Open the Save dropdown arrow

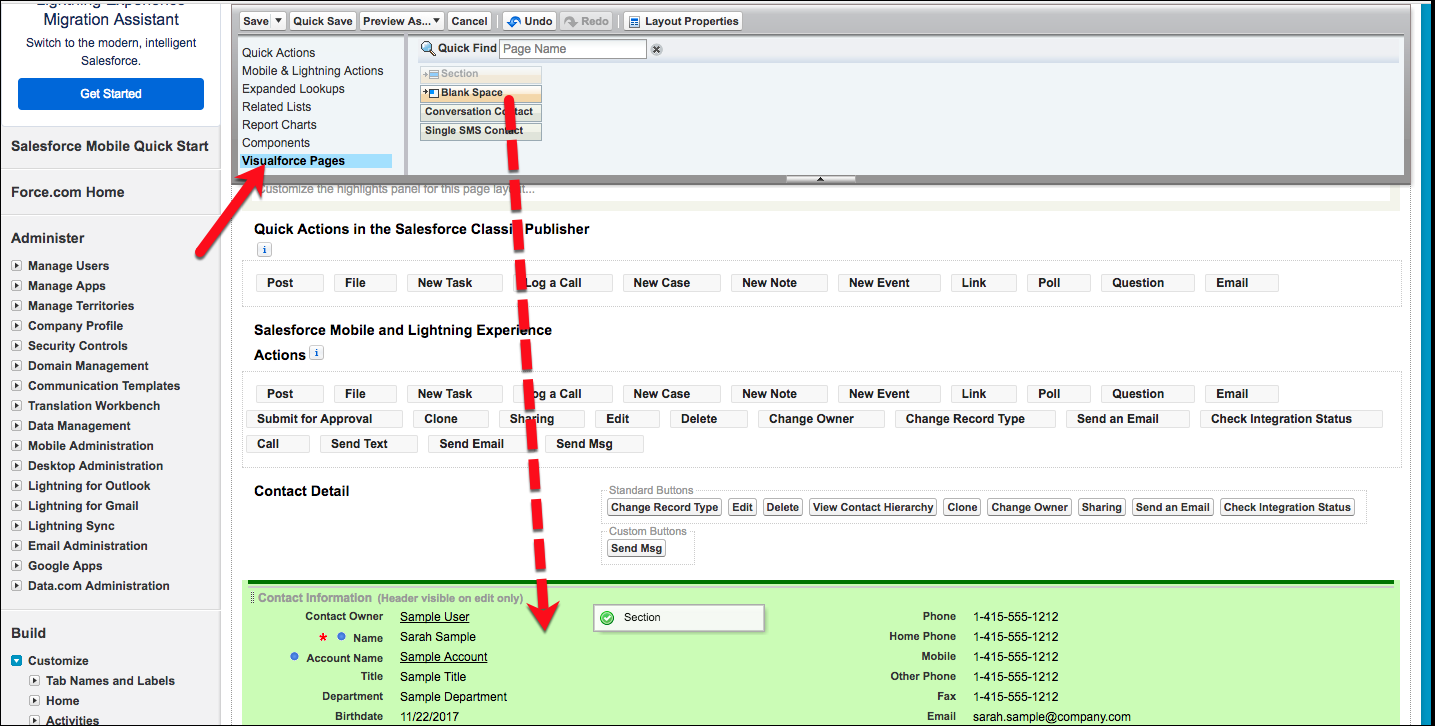tap(278, 21)
